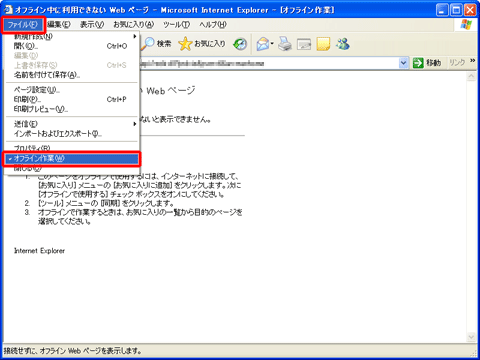
Task: Expand the address bar dropdown arrow
Action: tap(403, 63)
